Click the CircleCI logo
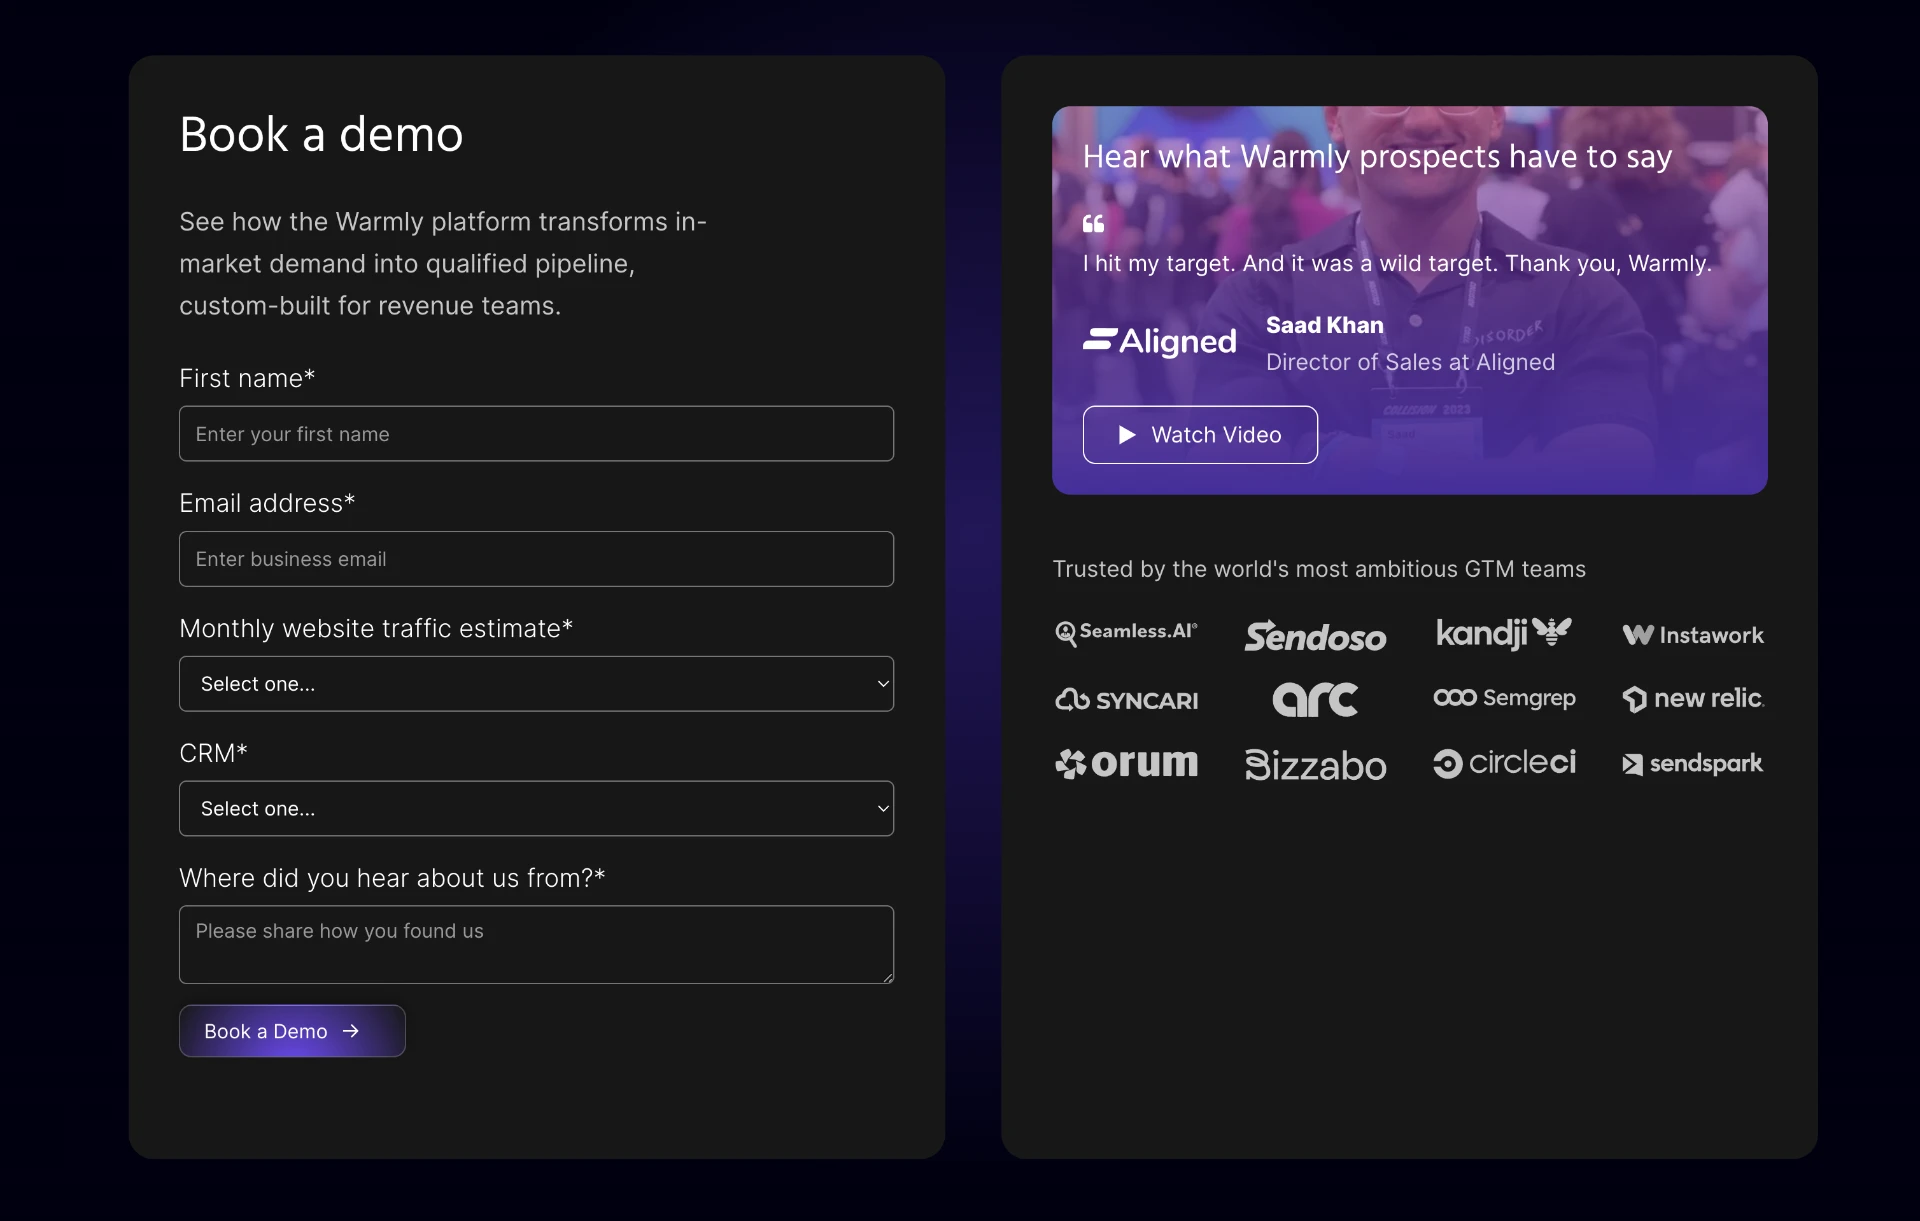The height and width of the screenshot is (1221, 1920). tap(1504, 763)
